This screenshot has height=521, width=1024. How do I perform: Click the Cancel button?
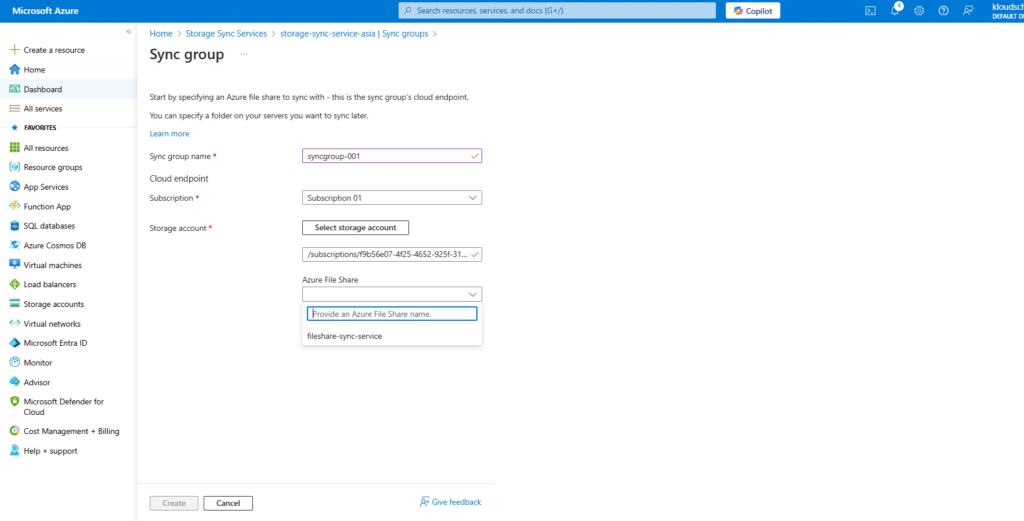(228, 503)
